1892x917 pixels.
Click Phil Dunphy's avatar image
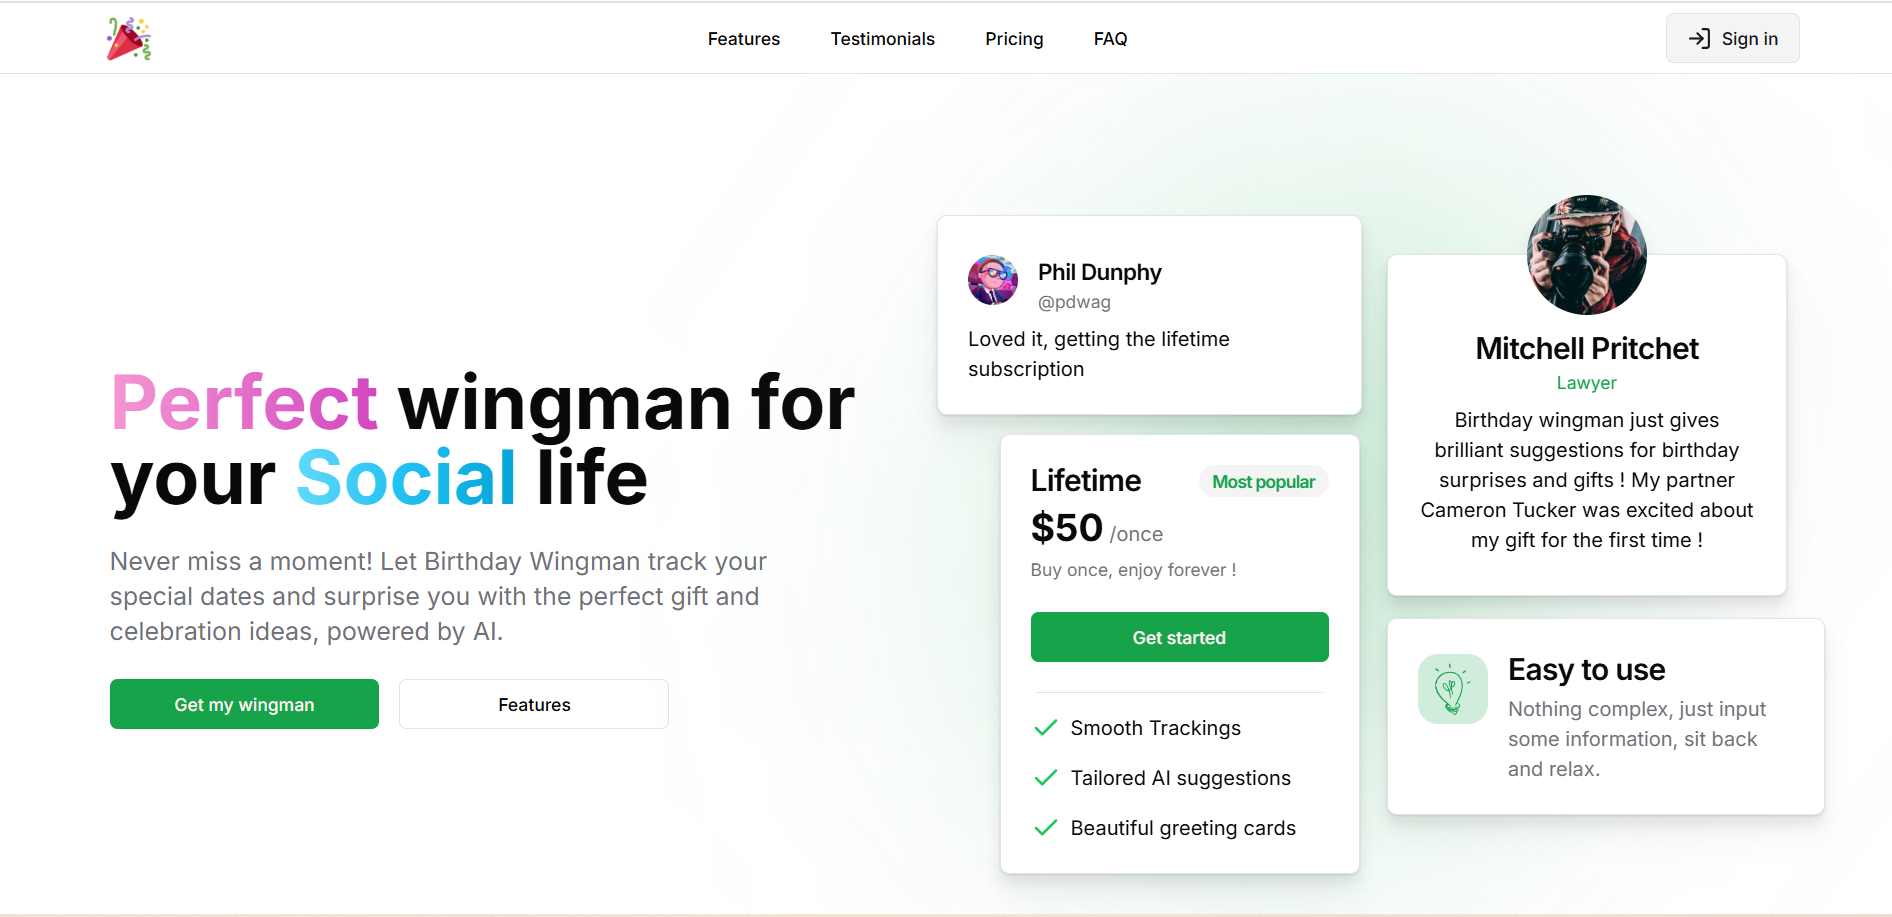tap(993, 280)
